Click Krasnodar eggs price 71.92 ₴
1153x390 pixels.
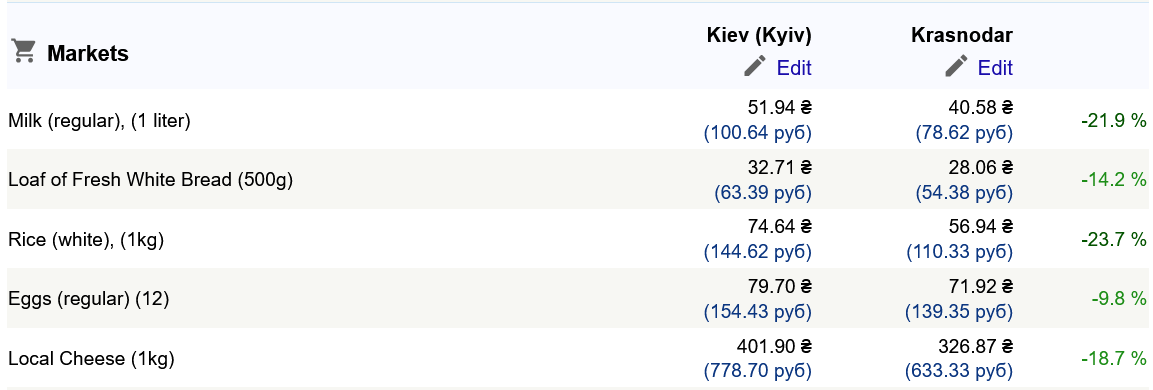pyautogui.click(x=981, y=286)
